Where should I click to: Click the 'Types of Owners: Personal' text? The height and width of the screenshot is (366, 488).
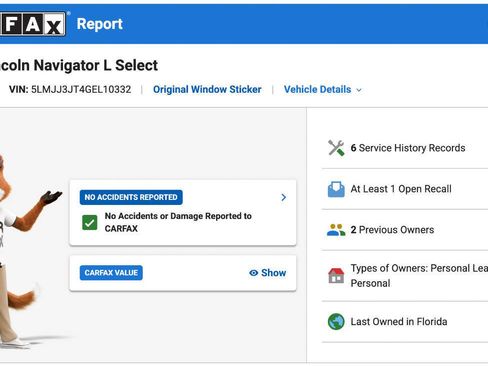(x=419, y=276)
